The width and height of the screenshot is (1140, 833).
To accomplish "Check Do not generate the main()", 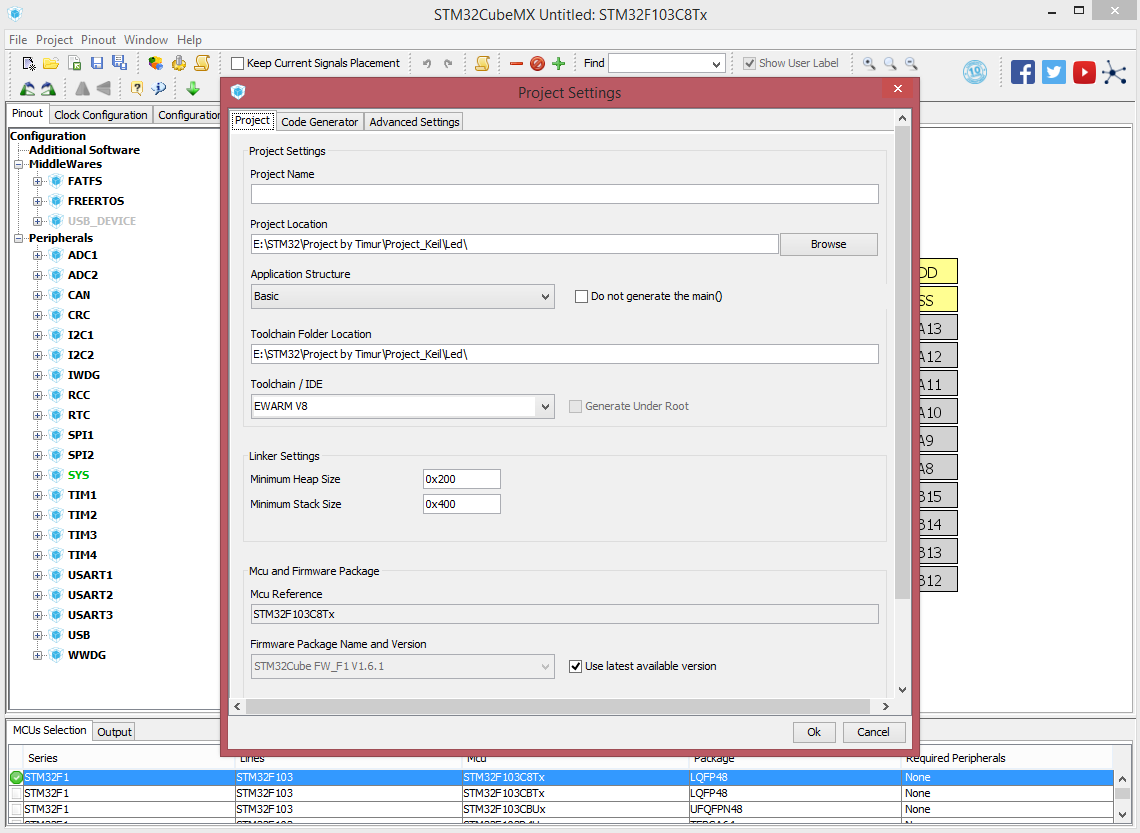I will (x=581, y=297).
